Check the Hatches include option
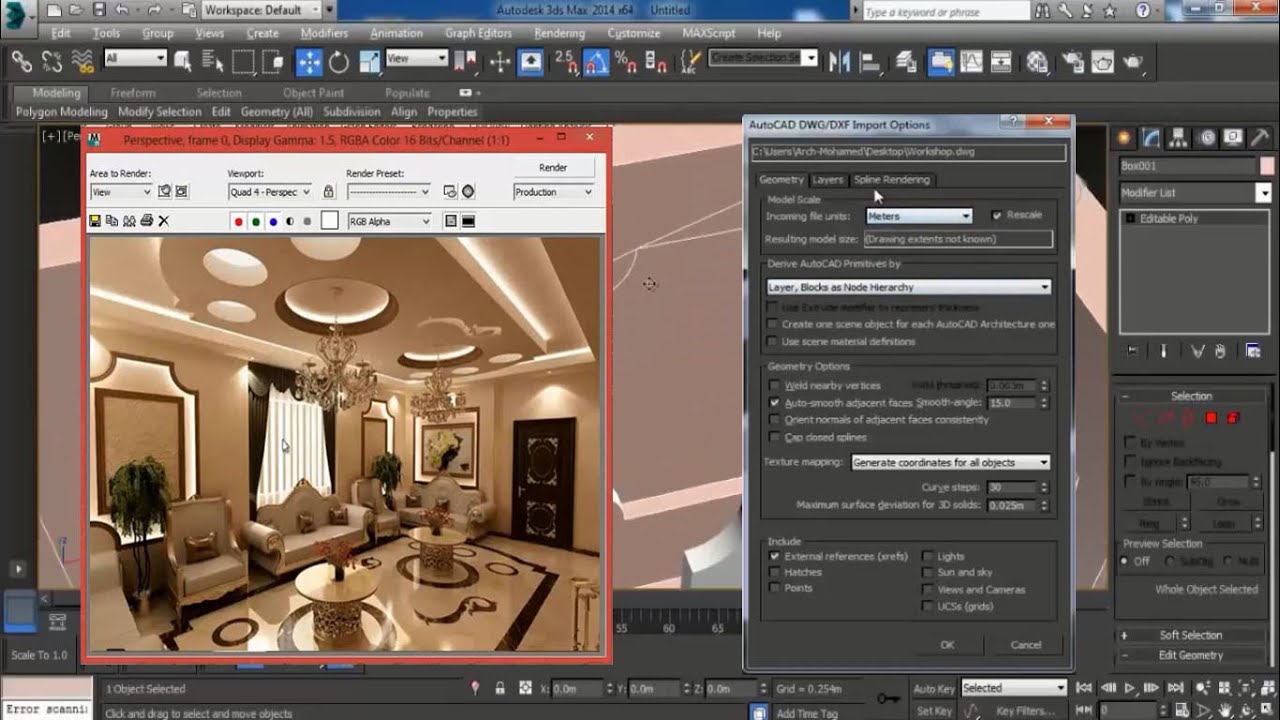Screen dimensions: 1280x720 click(x=774, y=572)
